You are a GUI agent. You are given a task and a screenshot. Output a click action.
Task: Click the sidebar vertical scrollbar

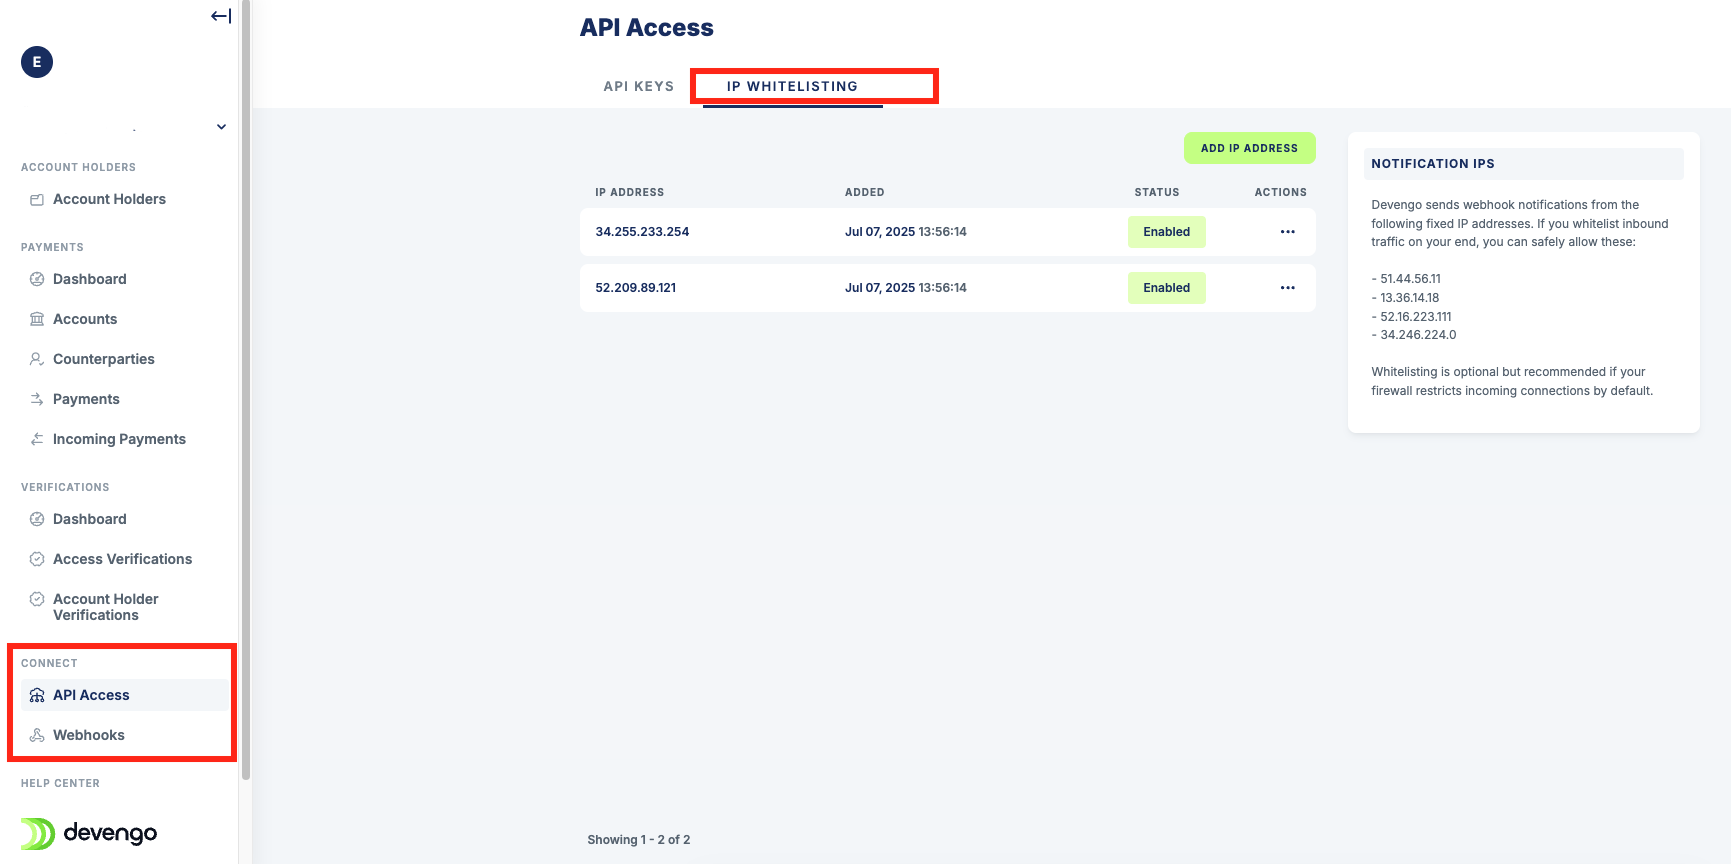coord(246,390)
